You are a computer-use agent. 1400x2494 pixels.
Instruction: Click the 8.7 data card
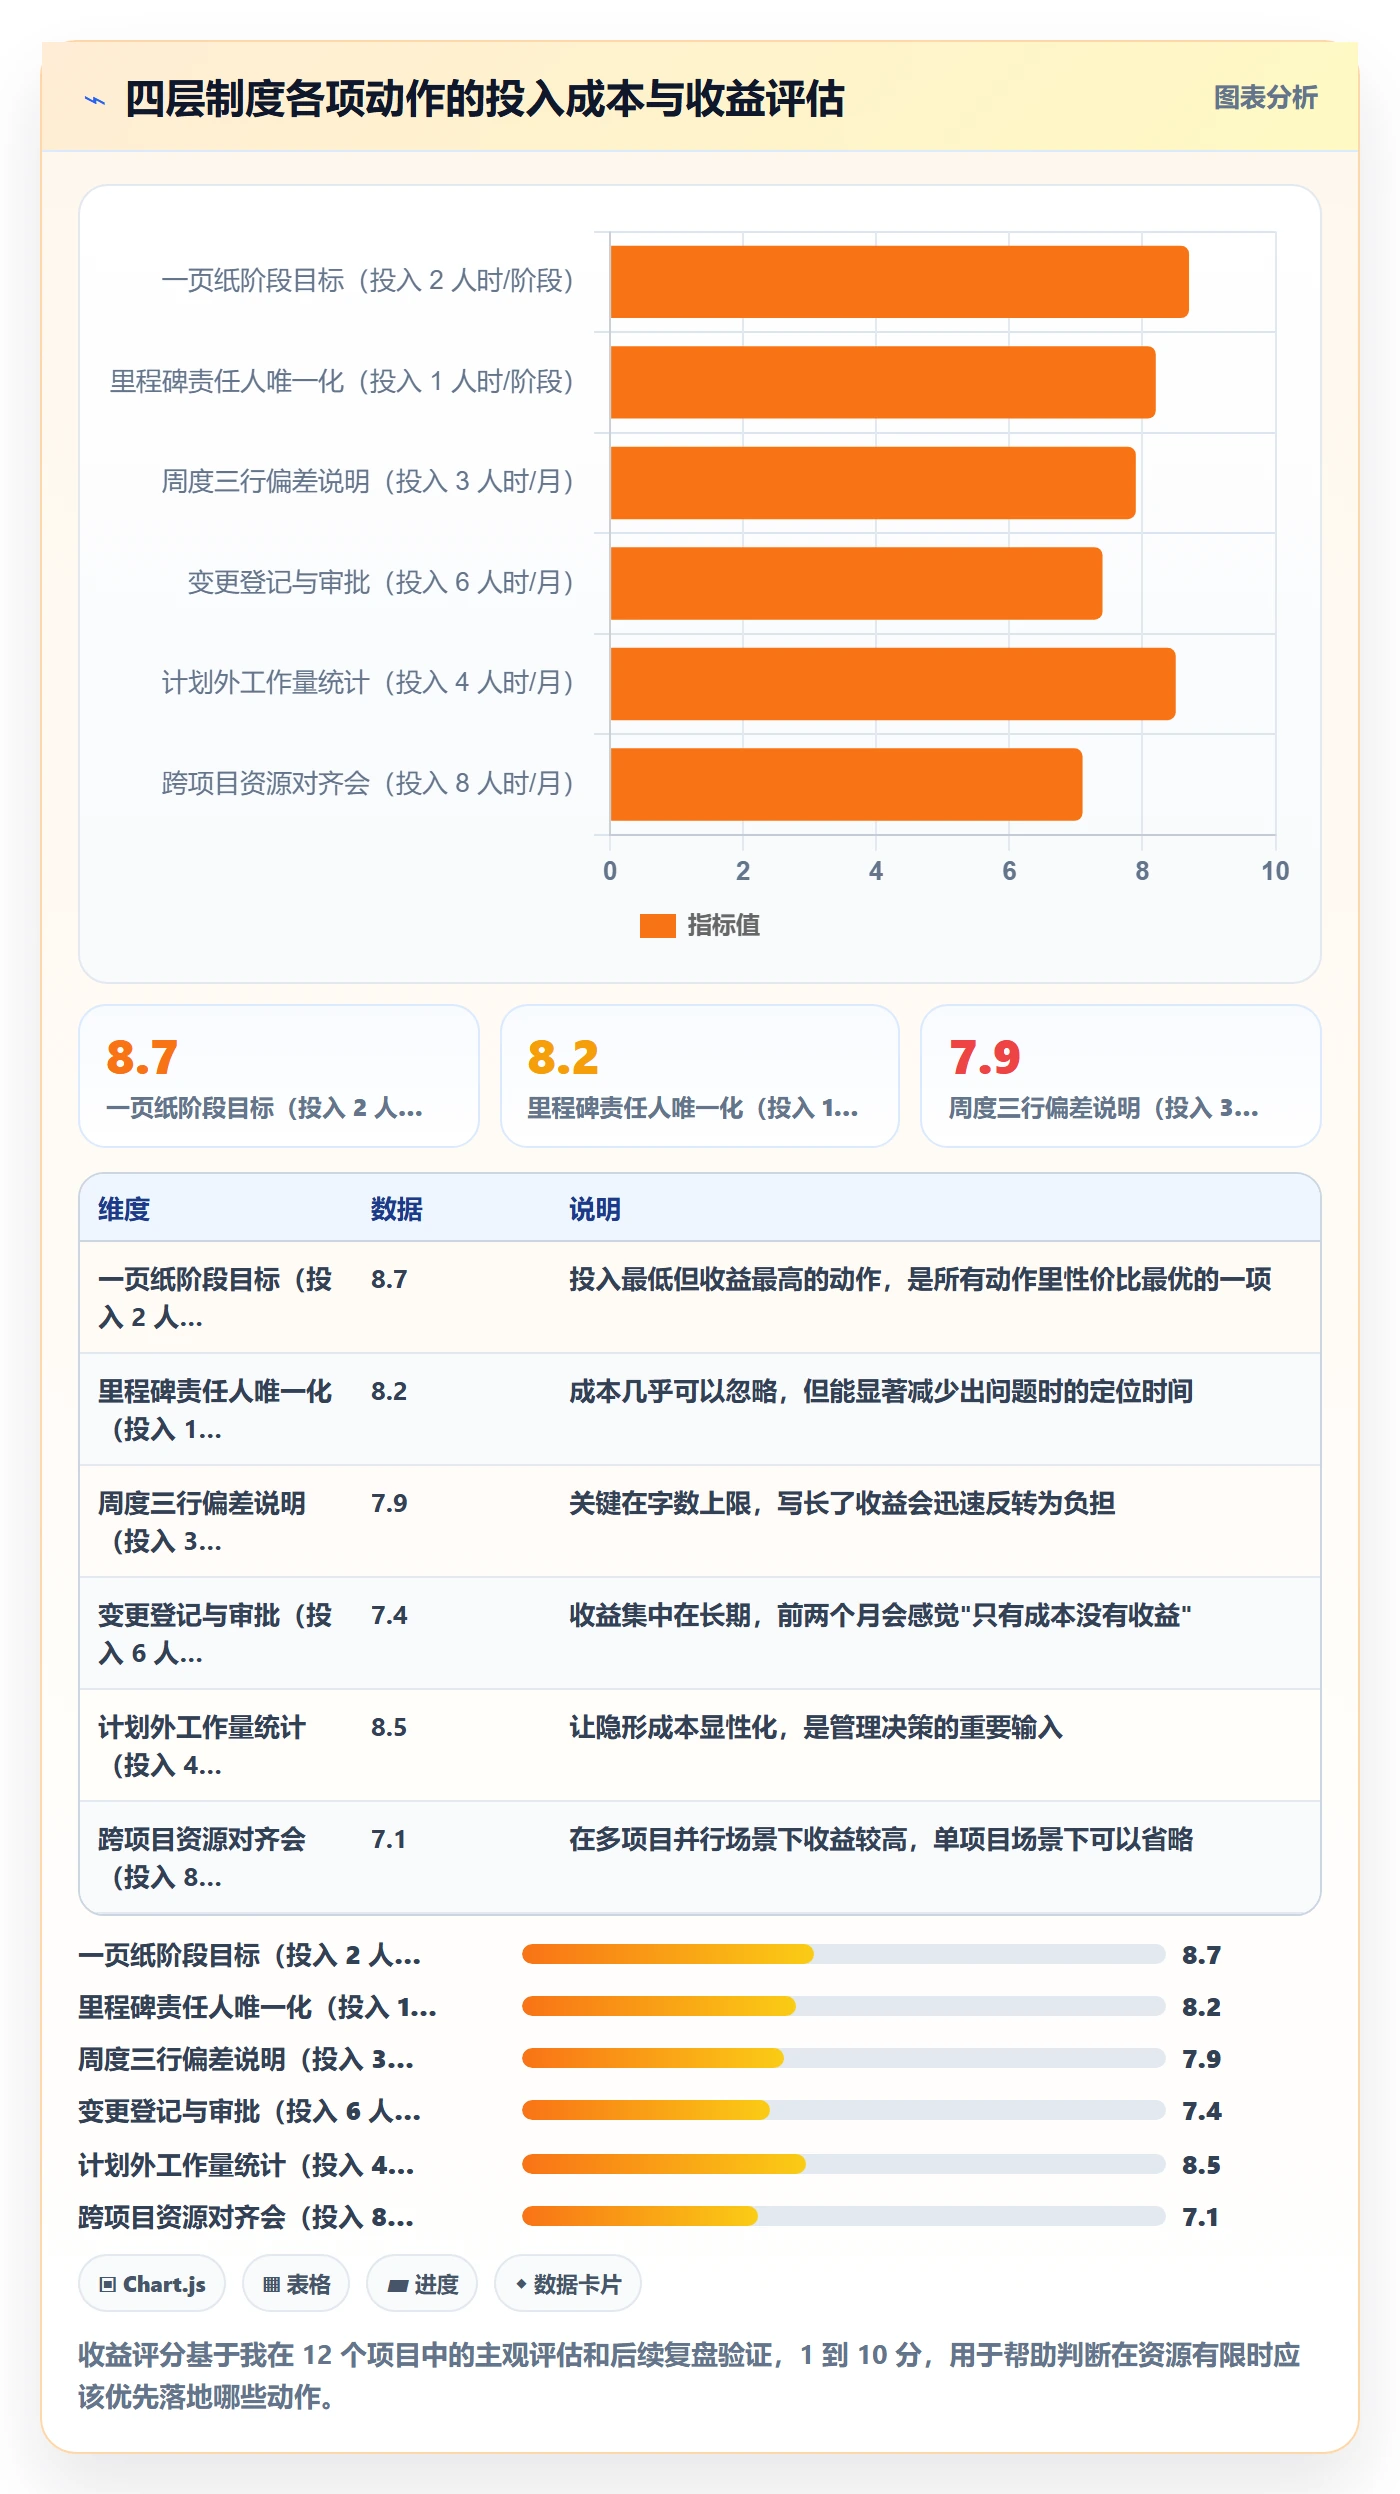click(x=279, y=1076)
